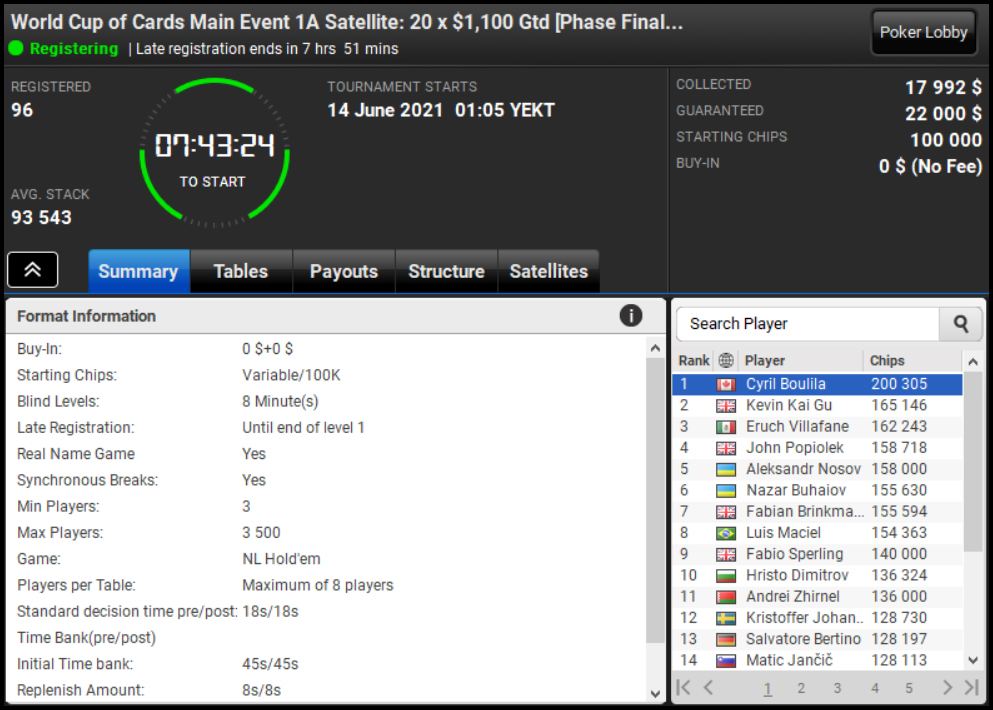Click Canada flag next to Cyril Boulila
Viewport: 993px width, 710px height.
point(726,384)
